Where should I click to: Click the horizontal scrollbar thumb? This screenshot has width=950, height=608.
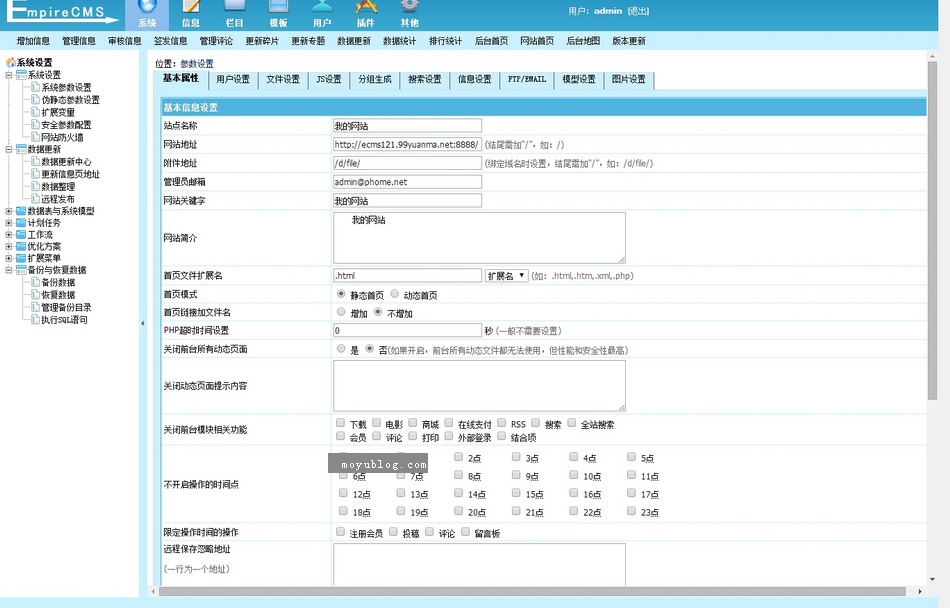pyautogui.click(x=532, y=591)
